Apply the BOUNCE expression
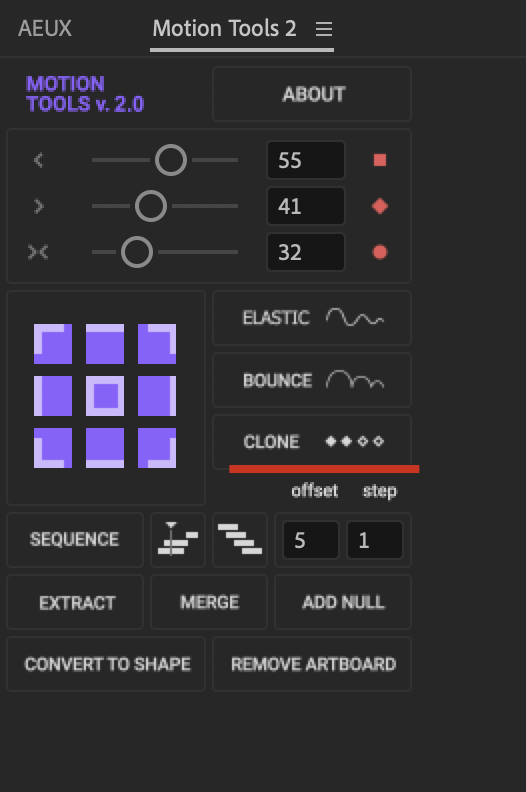Viewport: 526px width, 792px height. pos(312,380)
